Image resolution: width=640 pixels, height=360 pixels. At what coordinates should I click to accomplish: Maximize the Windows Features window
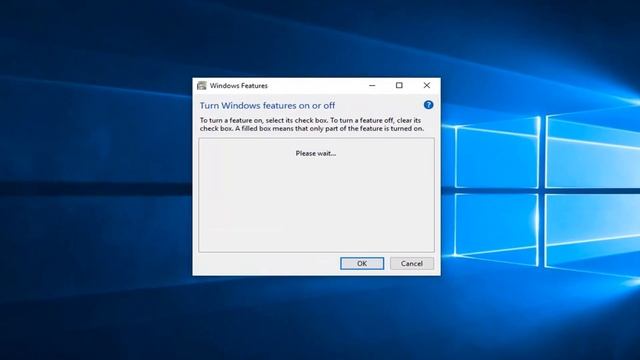tap(399, 85)
